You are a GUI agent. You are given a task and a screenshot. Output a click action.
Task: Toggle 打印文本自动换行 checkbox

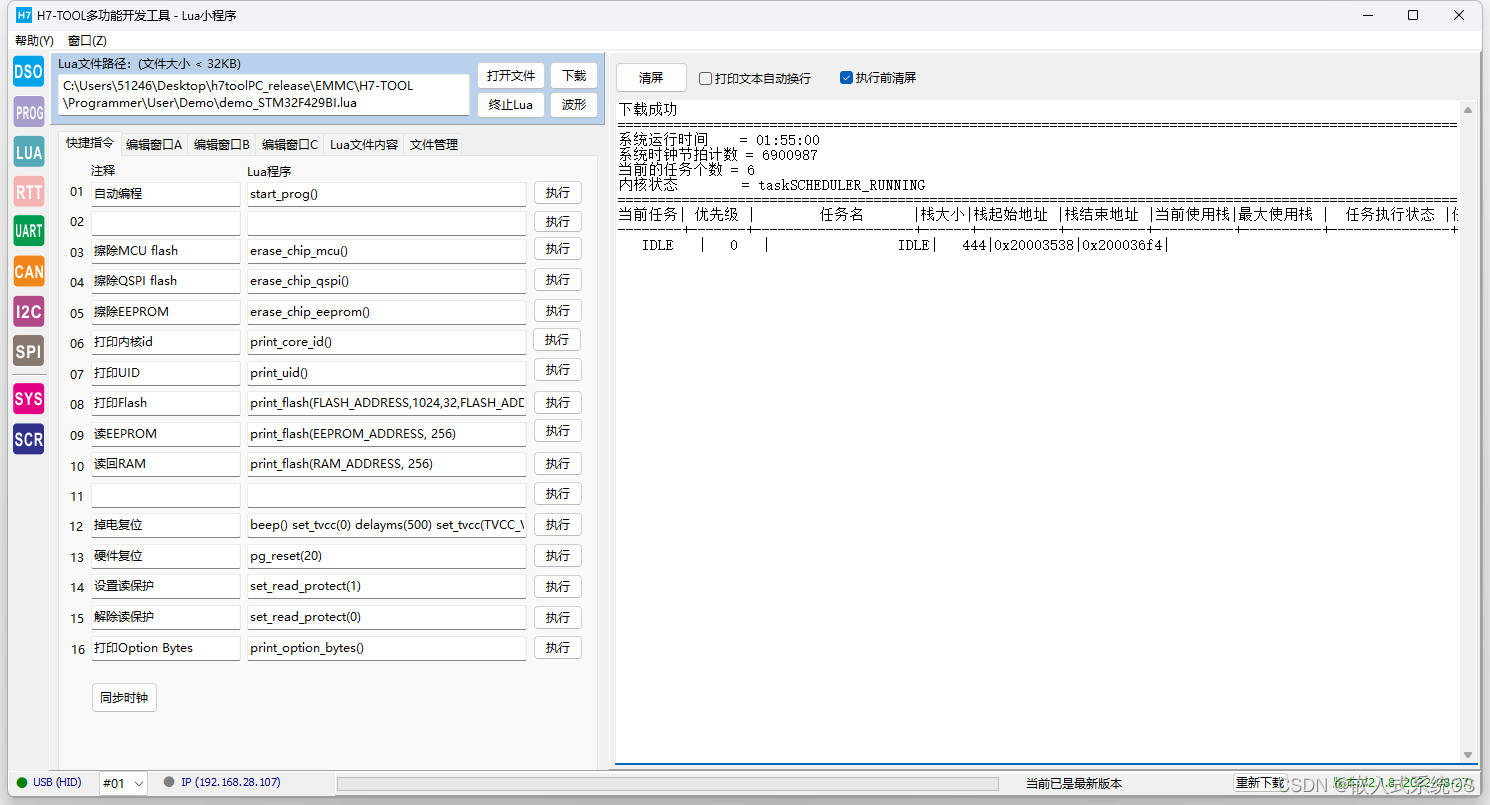[x=705, y=78]
